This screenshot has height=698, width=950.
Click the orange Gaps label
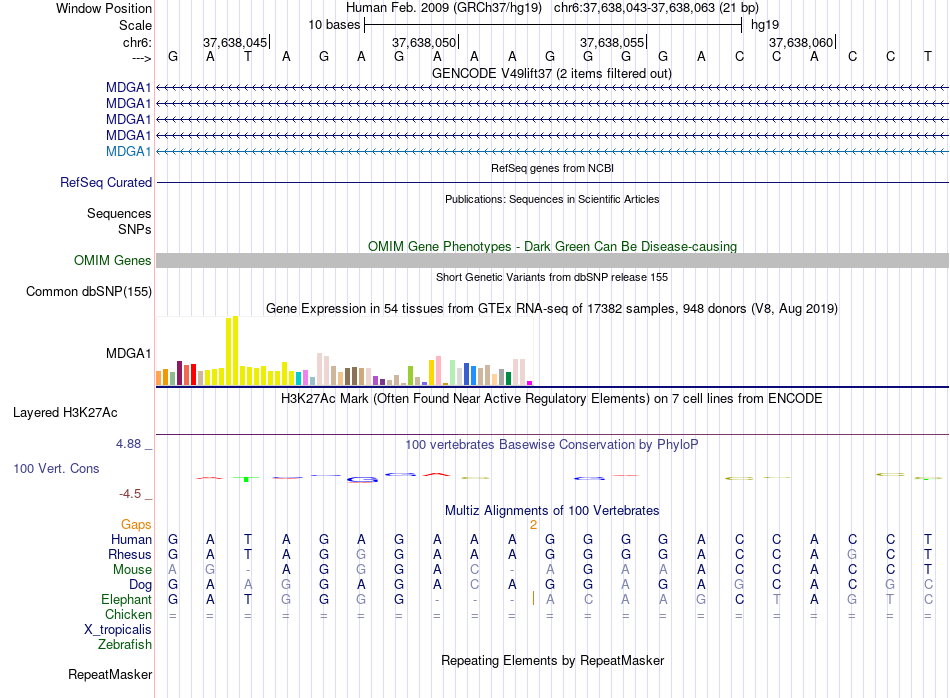(x=136, y=525)
